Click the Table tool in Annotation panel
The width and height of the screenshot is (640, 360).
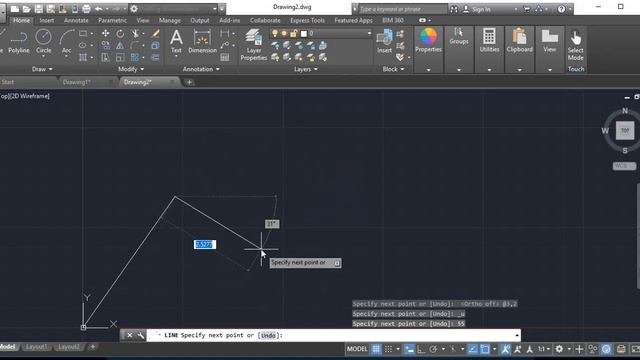click(x=224, y=58)
